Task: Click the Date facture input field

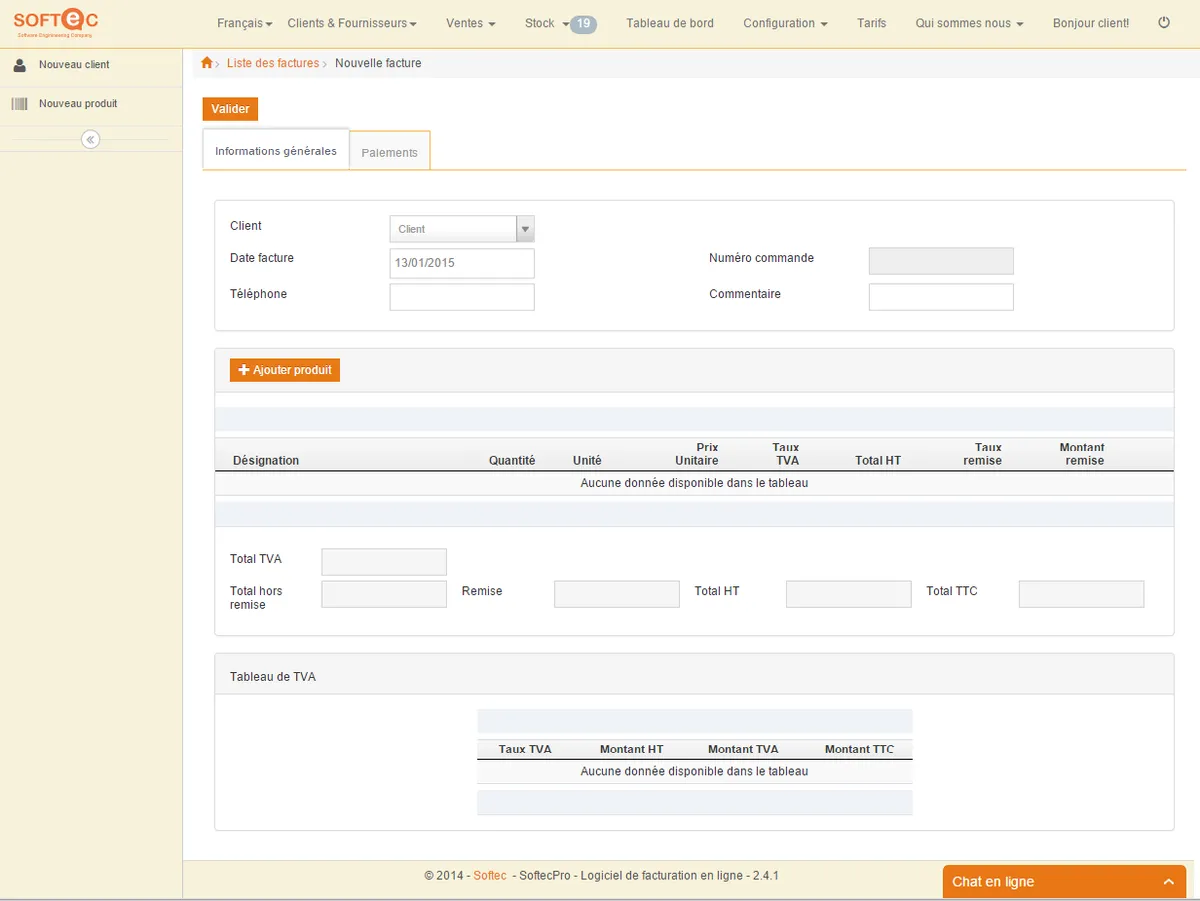Action: (x=462, y=263)
